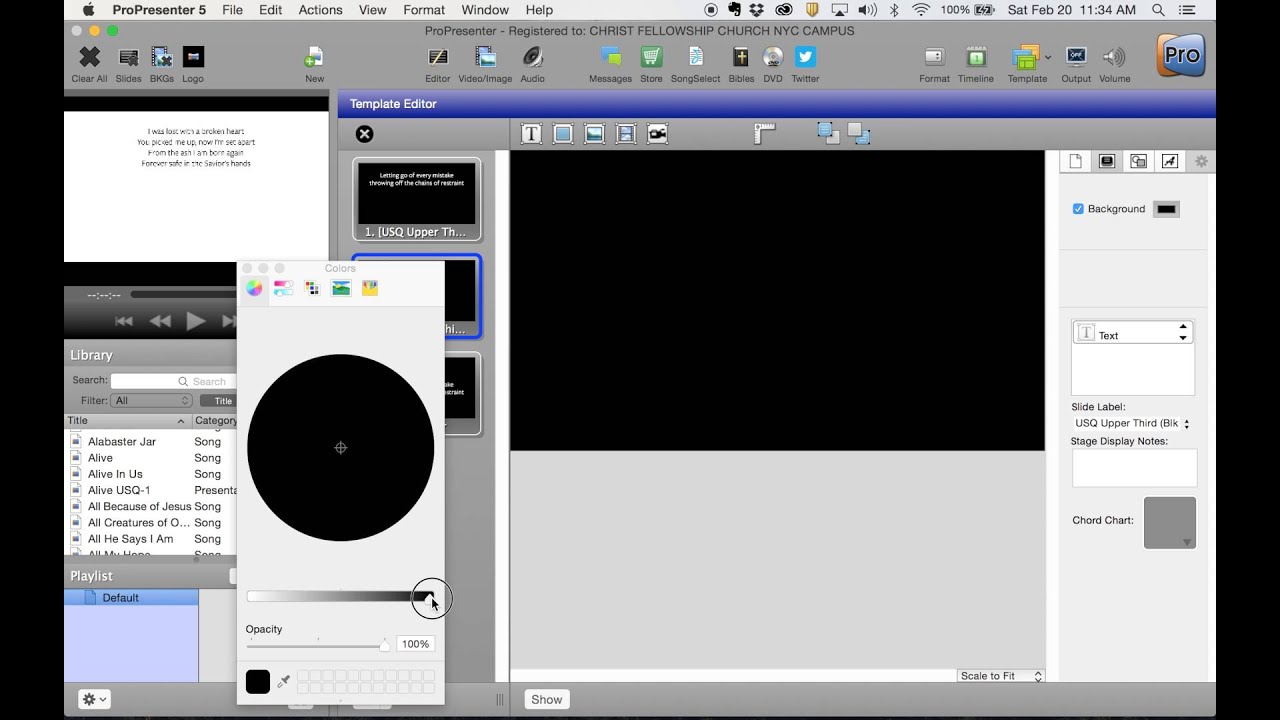Viewport: 1280px width, 720px height.
Task: Open the gear action menu below playlist
Action: pyautogui.click(x=94, y=699)
